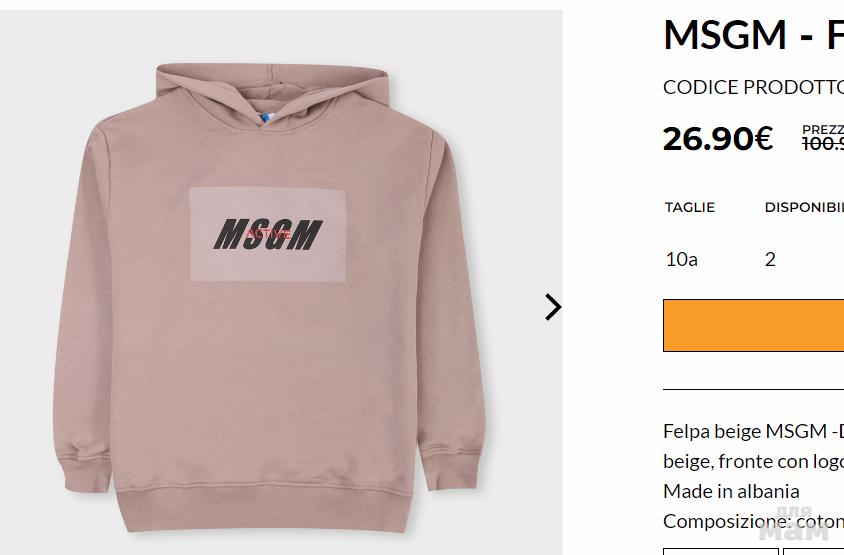Click the grey 'для мам' watermark logo

click(x=794, y=524)
